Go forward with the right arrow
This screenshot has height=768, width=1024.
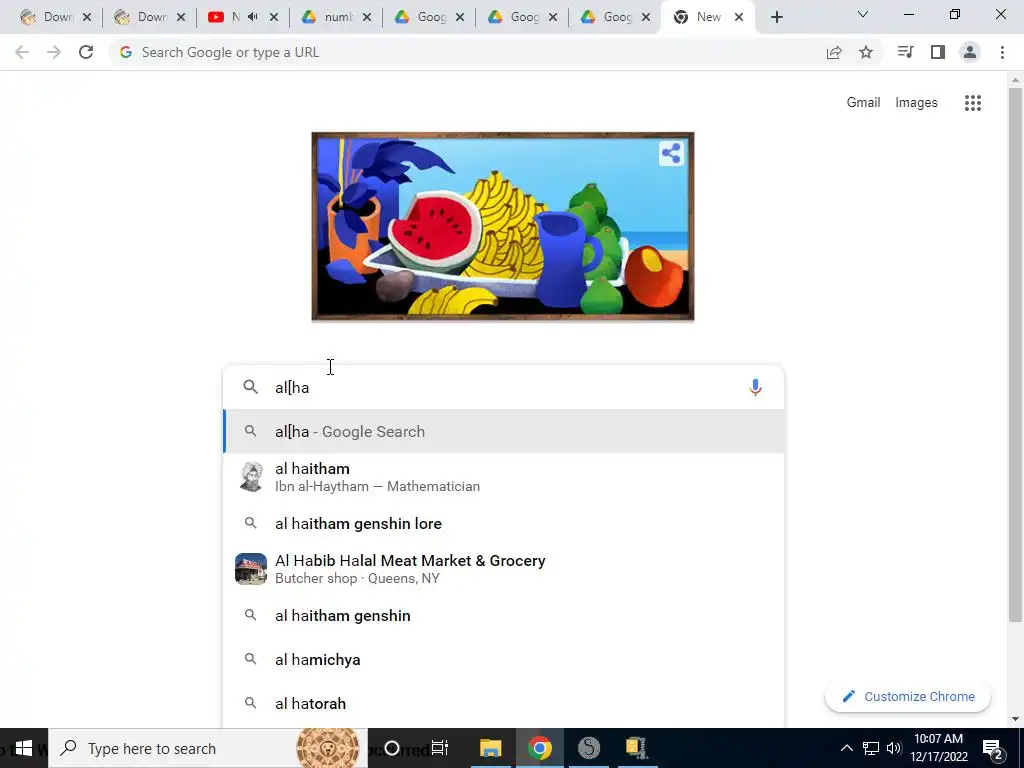pos(54,52)
